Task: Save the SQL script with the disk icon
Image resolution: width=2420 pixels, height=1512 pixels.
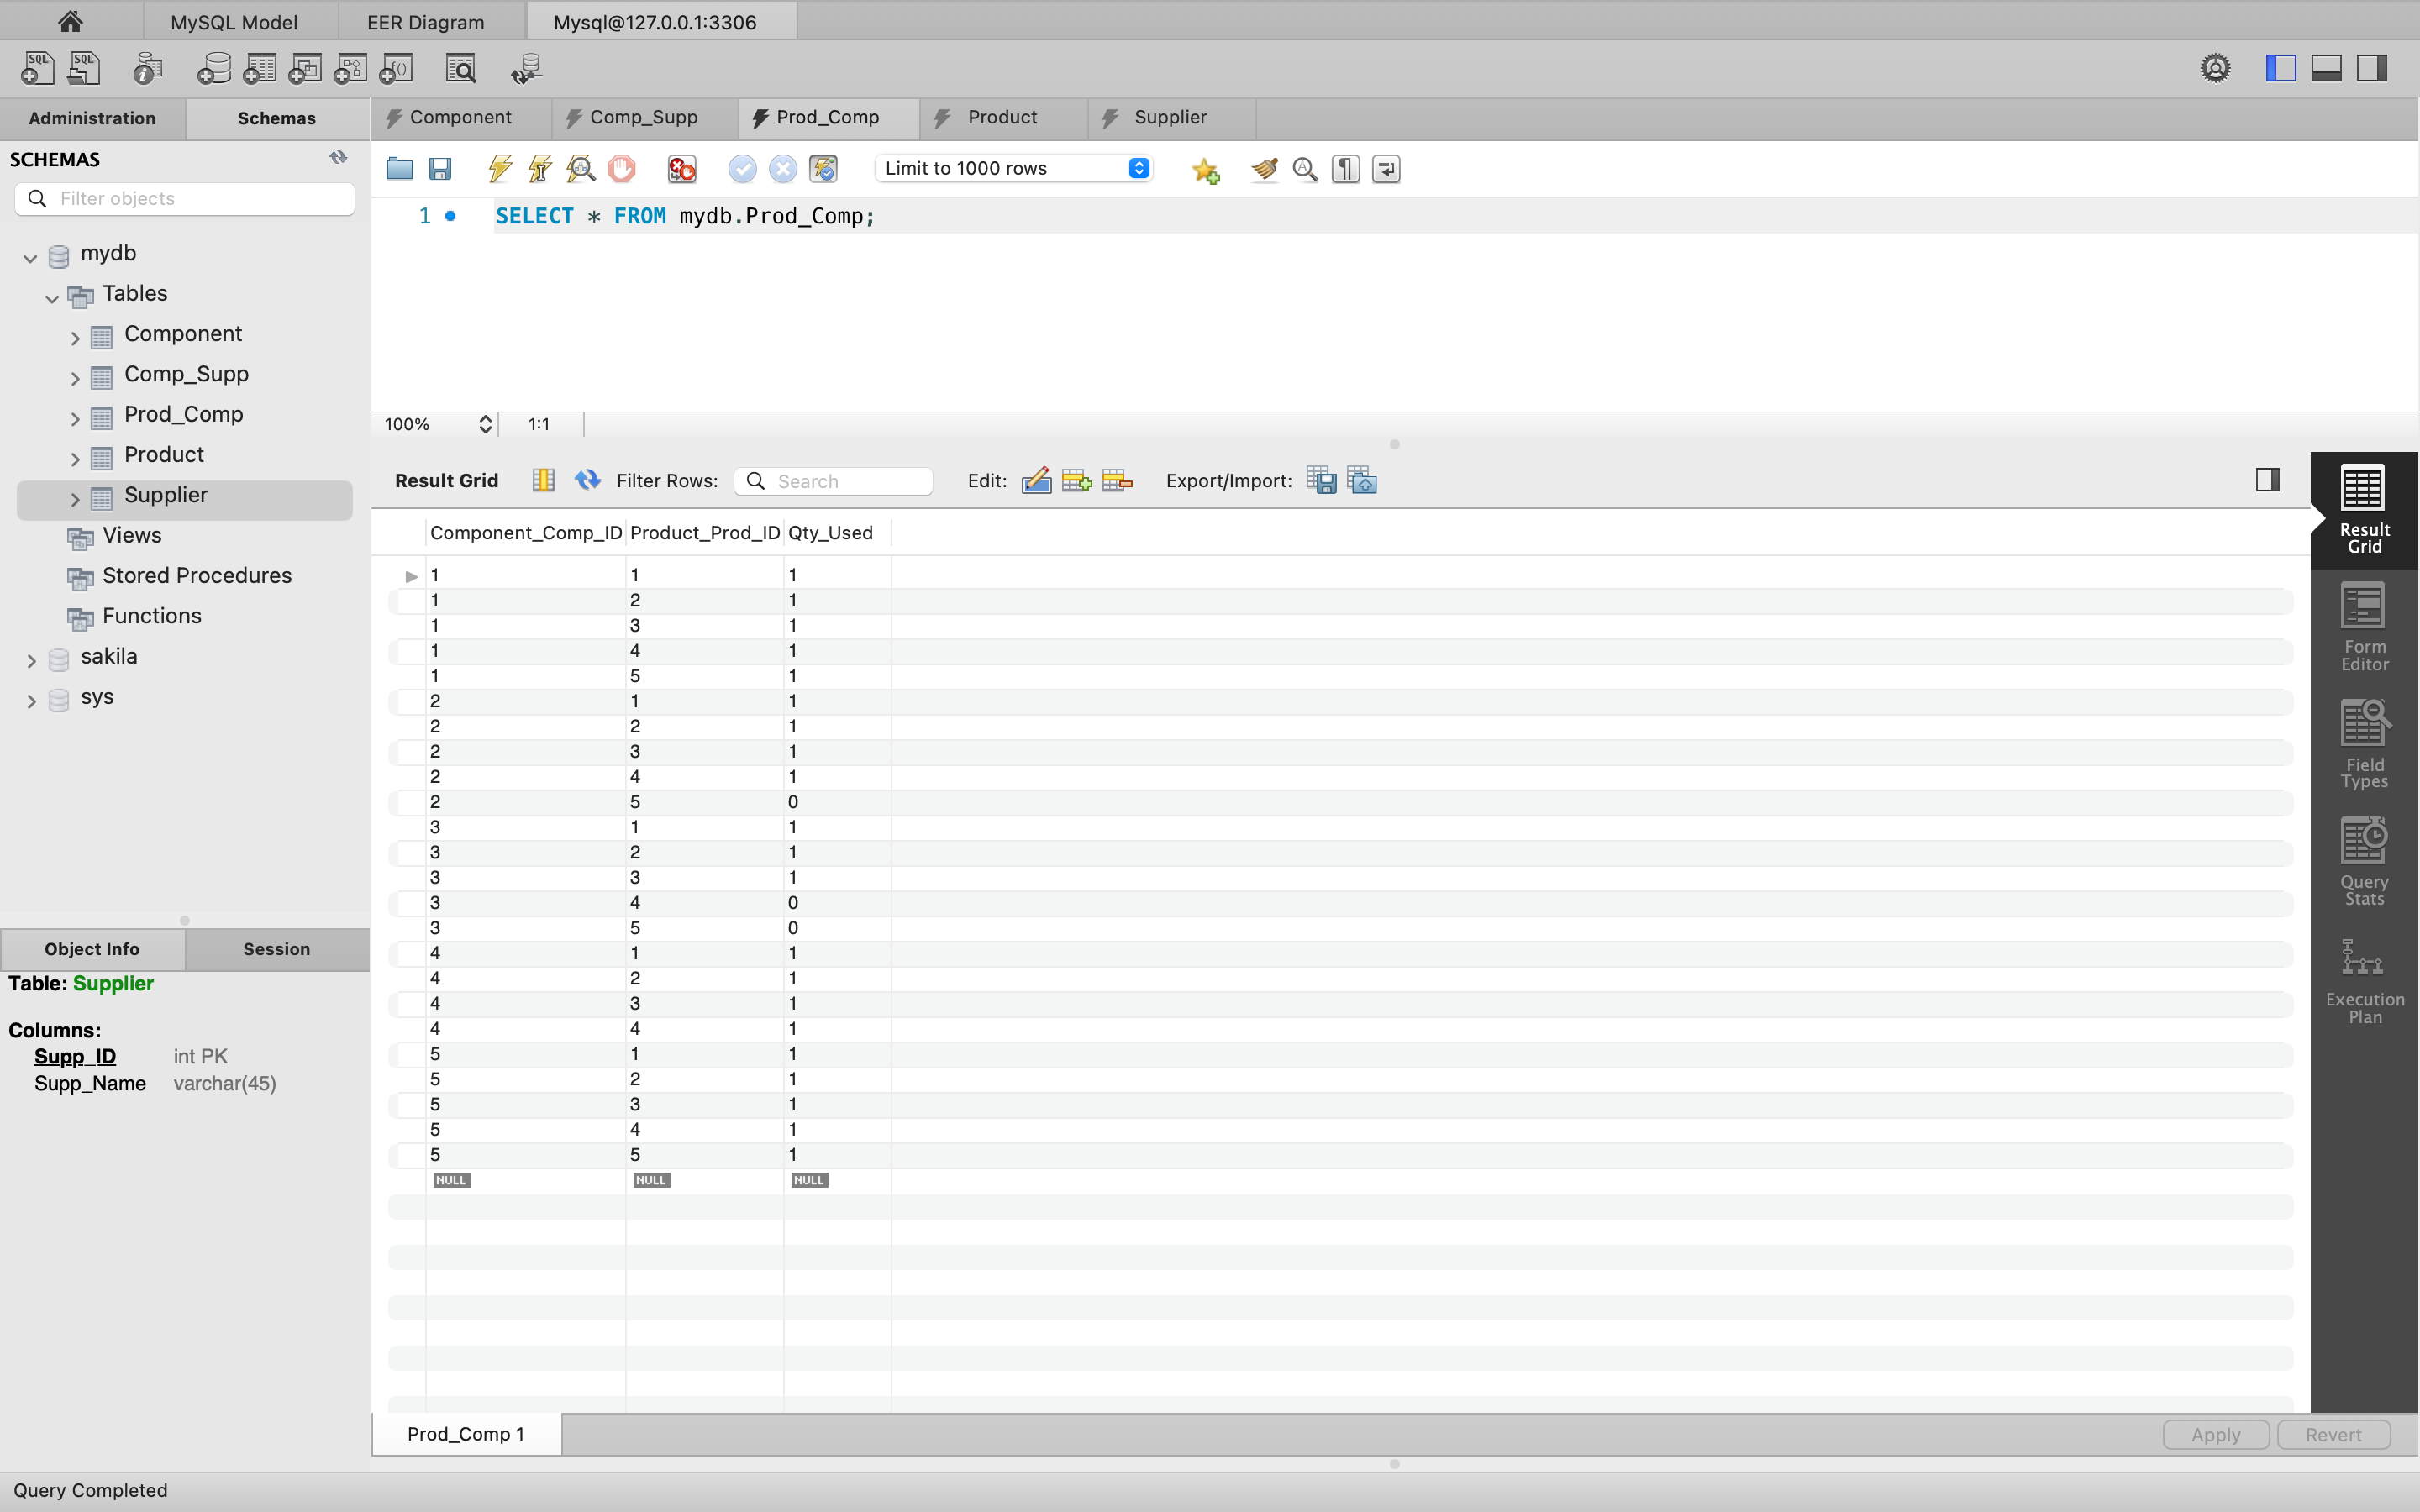Action: coord(440,168)
